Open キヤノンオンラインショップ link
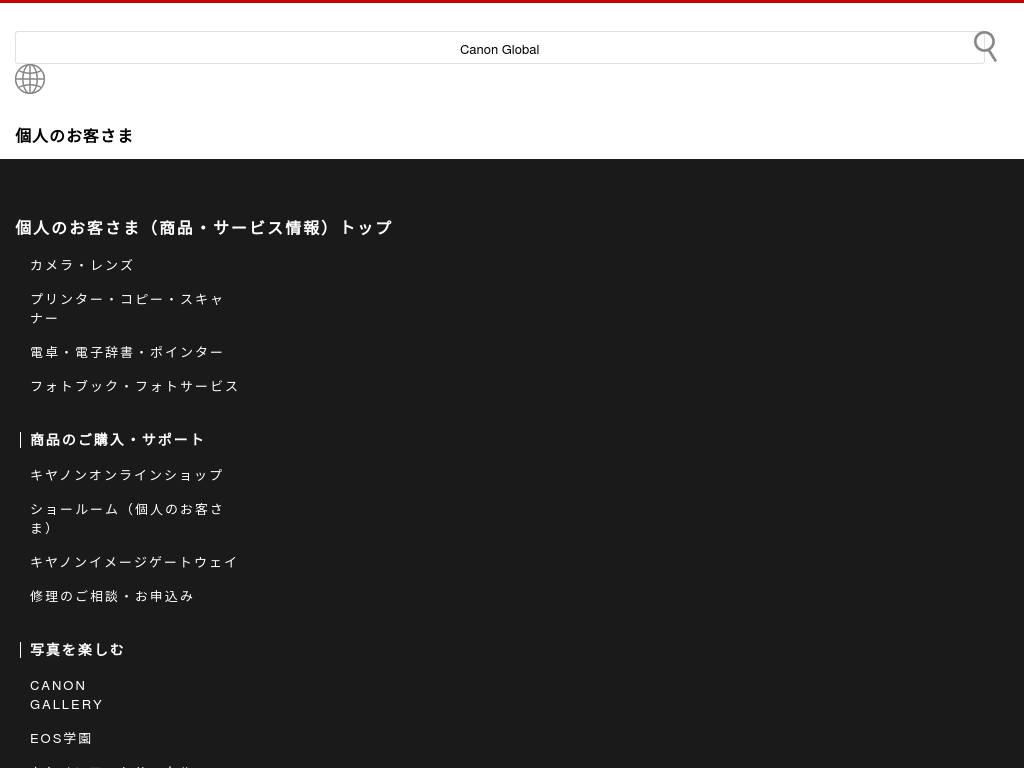 [x=127, y=475]
